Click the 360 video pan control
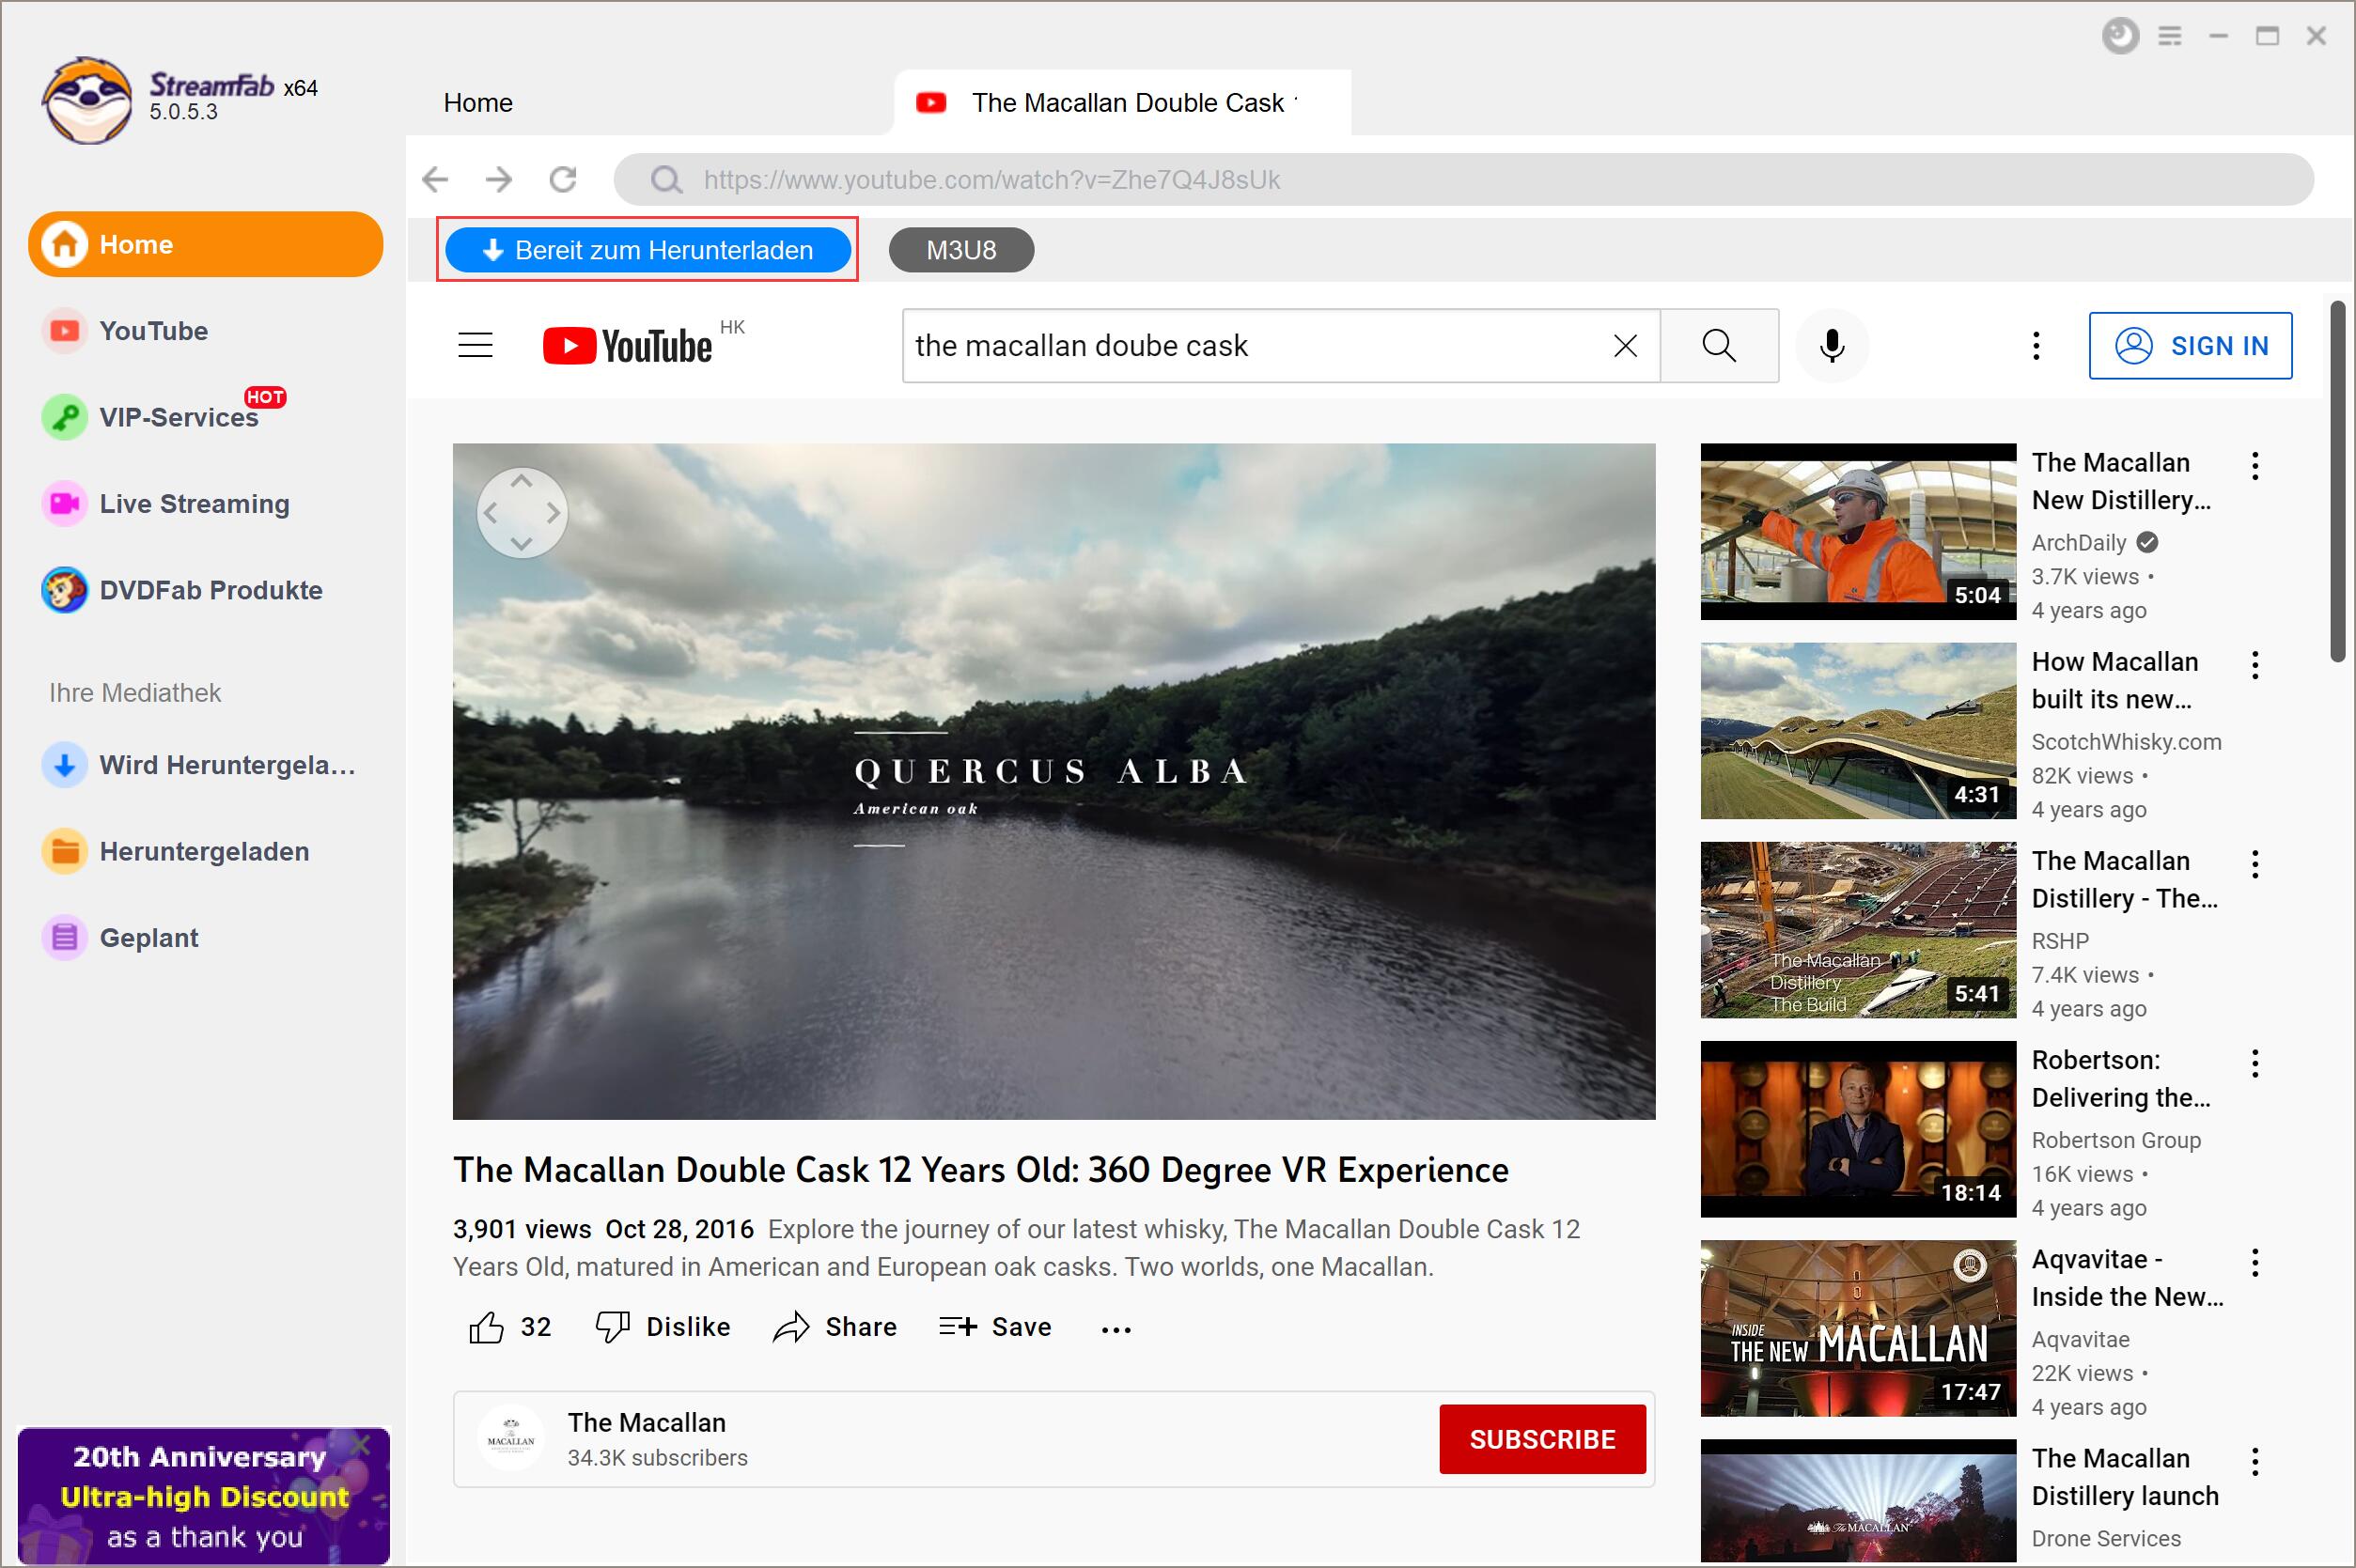 point(522,513)
